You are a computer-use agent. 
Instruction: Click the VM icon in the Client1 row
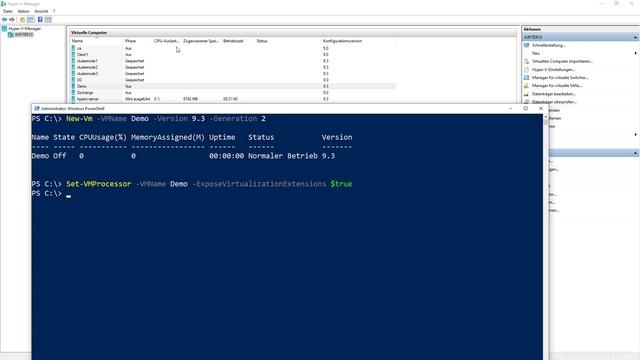click(x=73, y=54)
